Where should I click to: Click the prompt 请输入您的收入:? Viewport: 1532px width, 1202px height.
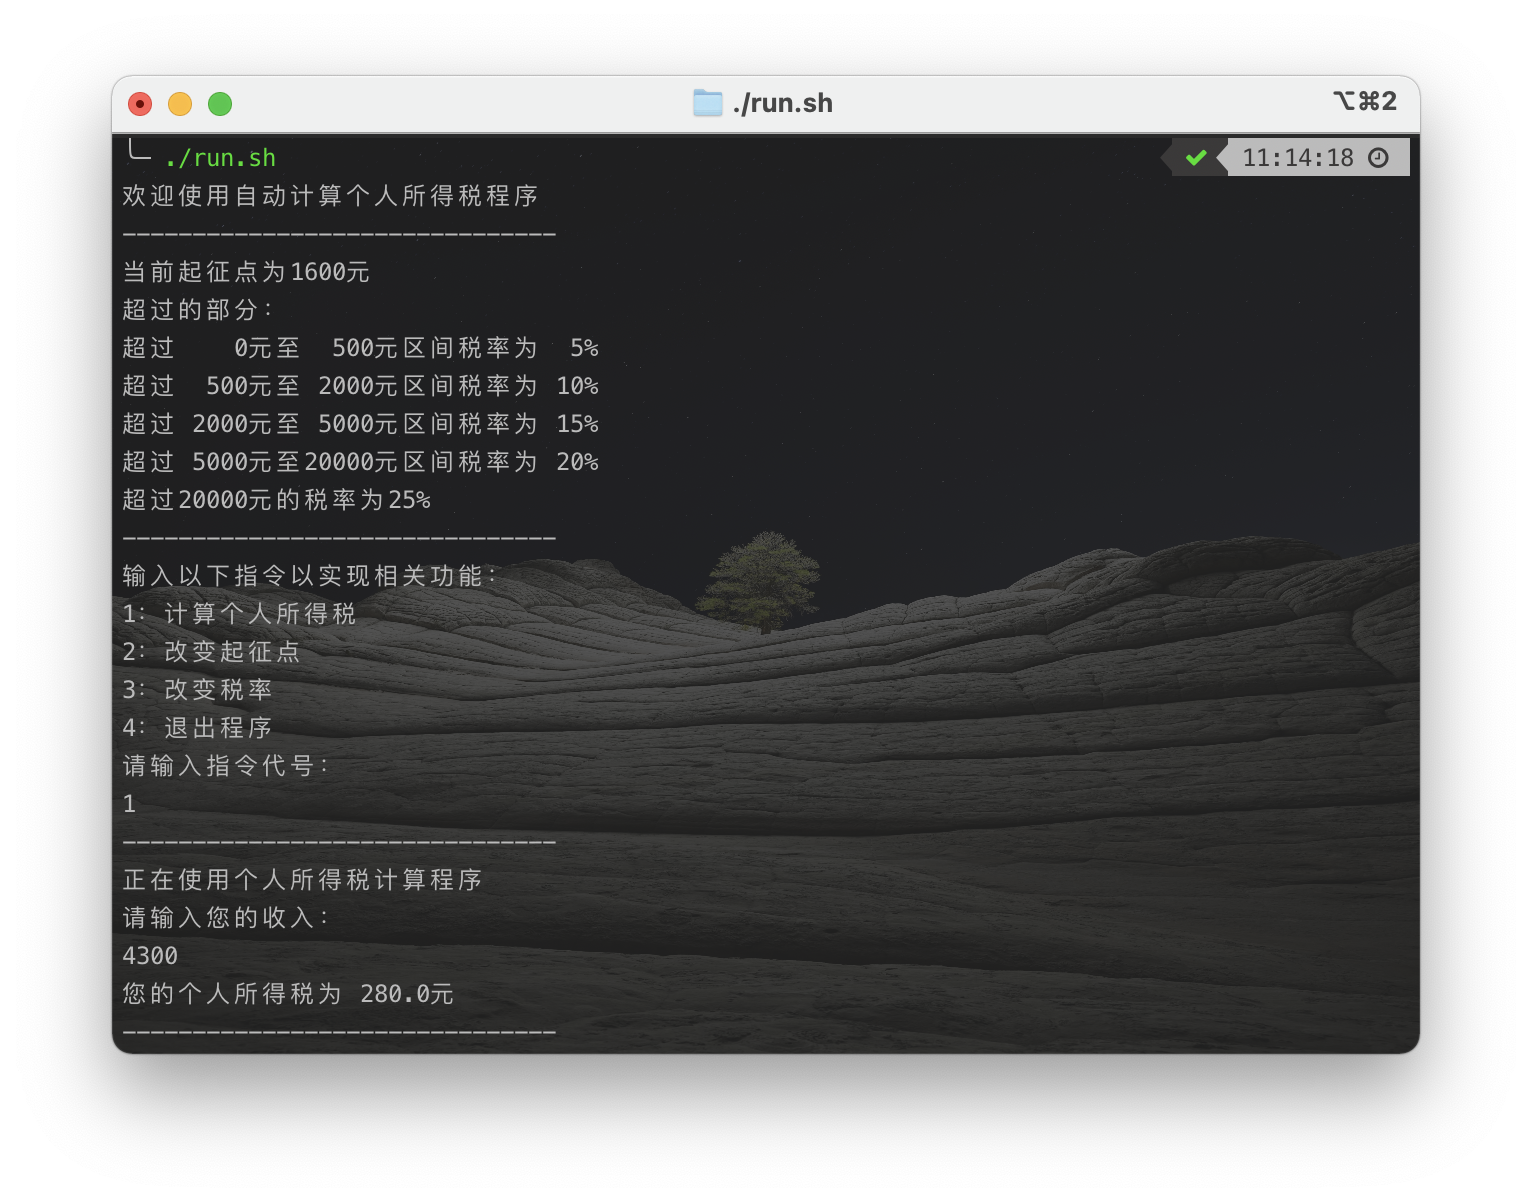coord(225,918)
